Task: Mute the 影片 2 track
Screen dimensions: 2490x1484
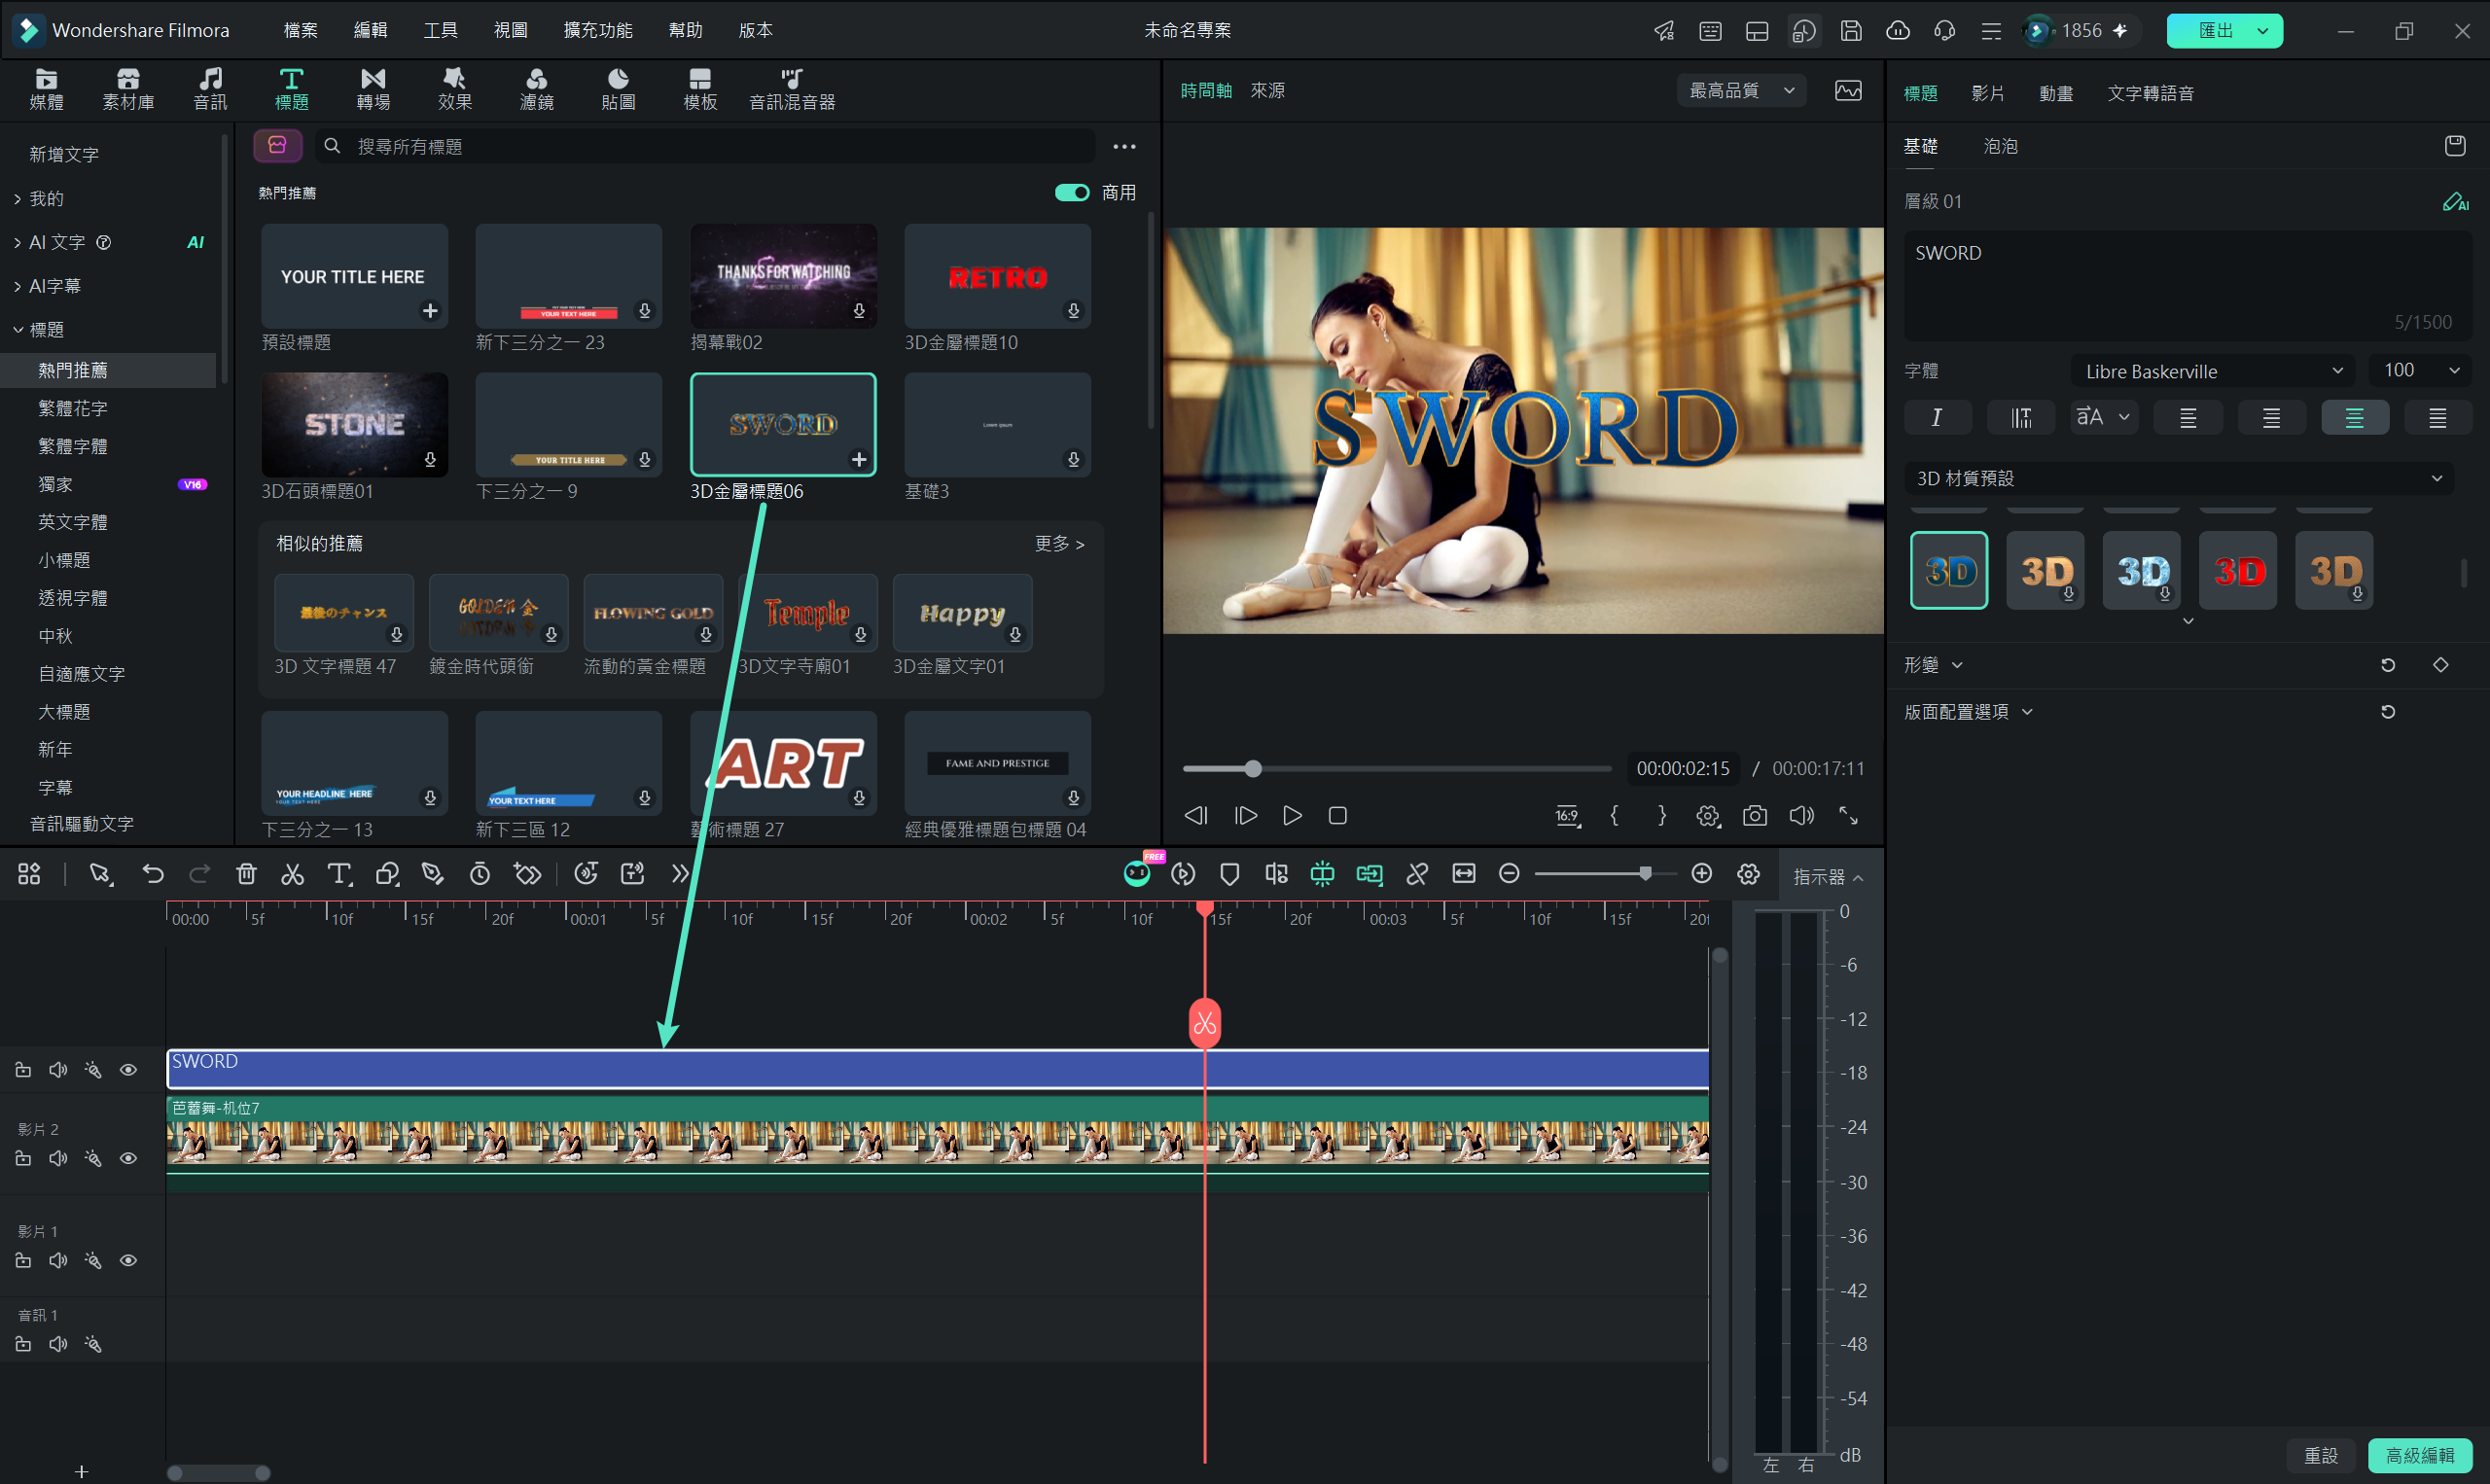Action: click(58, 1158)
